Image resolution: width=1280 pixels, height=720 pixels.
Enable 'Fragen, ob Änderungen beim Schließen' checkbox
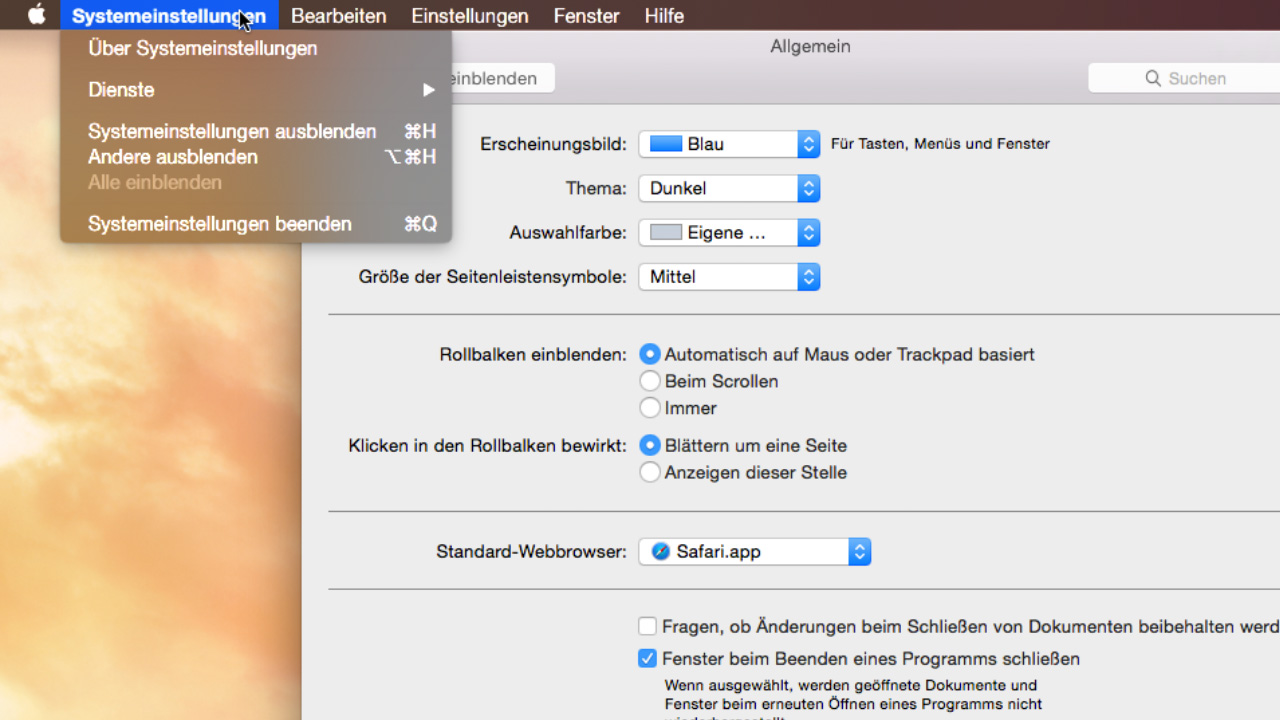pyautogui.click(x=648, y=627)
